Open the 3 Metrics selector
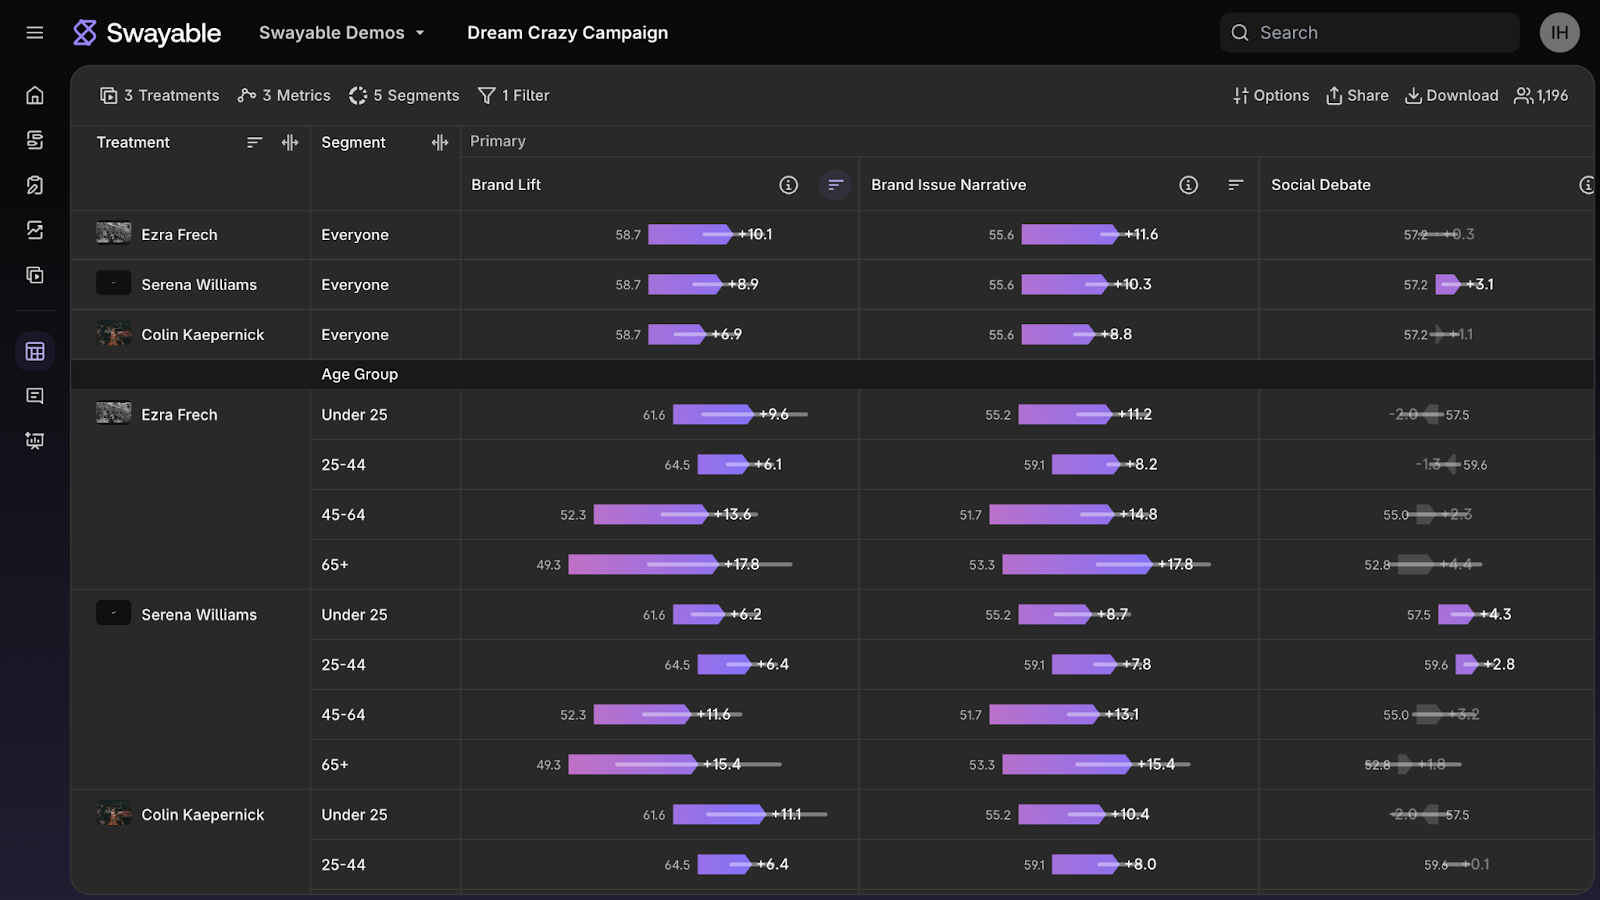 click(284, 96)
